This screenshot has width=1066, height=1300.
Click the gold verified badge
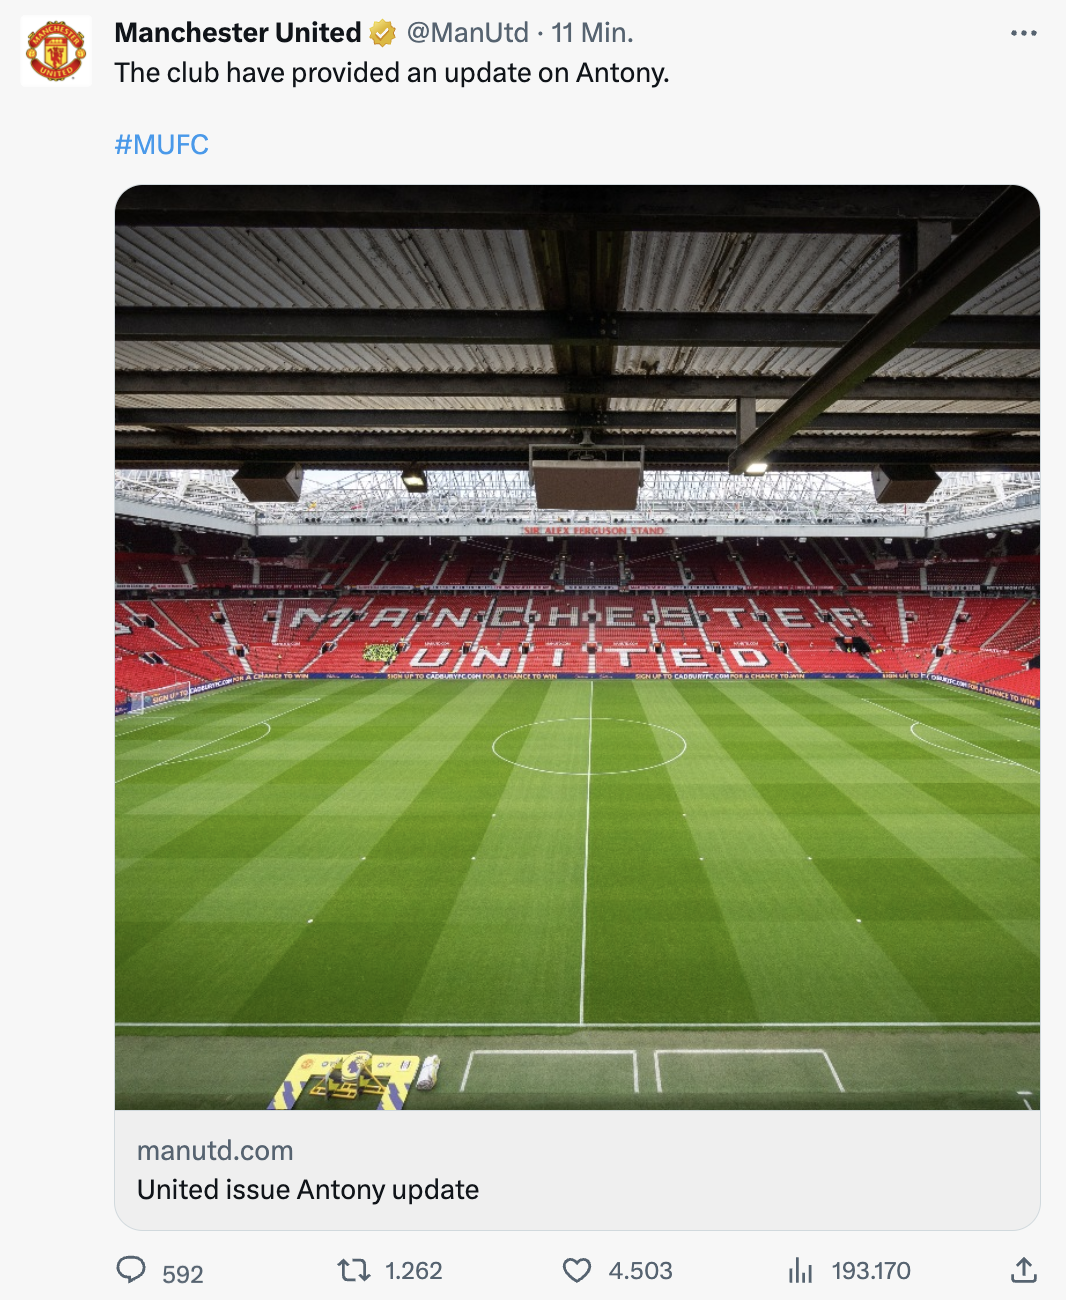383,33
